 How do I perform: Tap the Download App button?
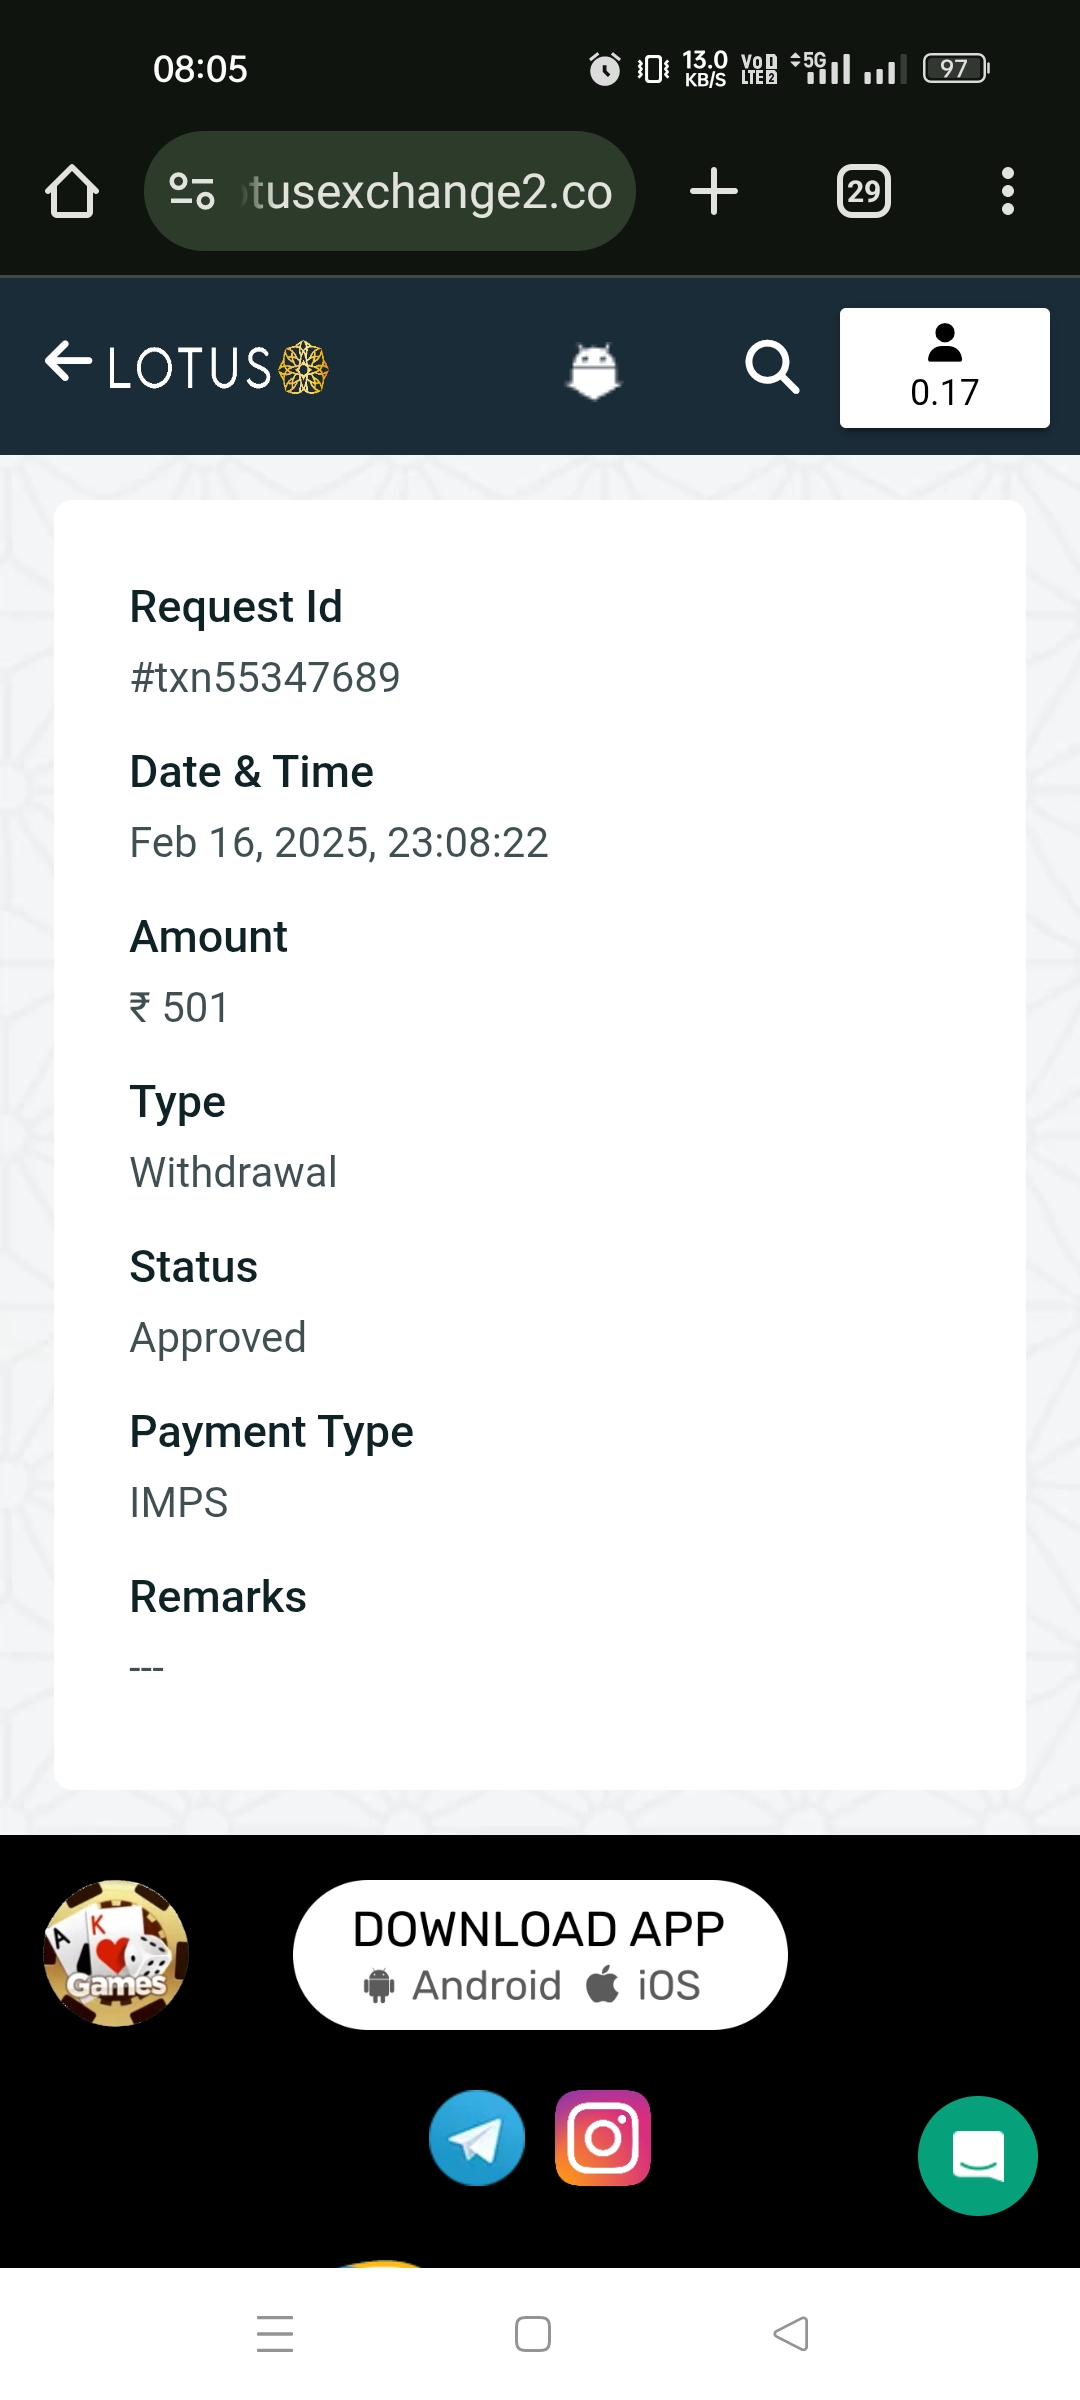click(x=540, y=1954)
